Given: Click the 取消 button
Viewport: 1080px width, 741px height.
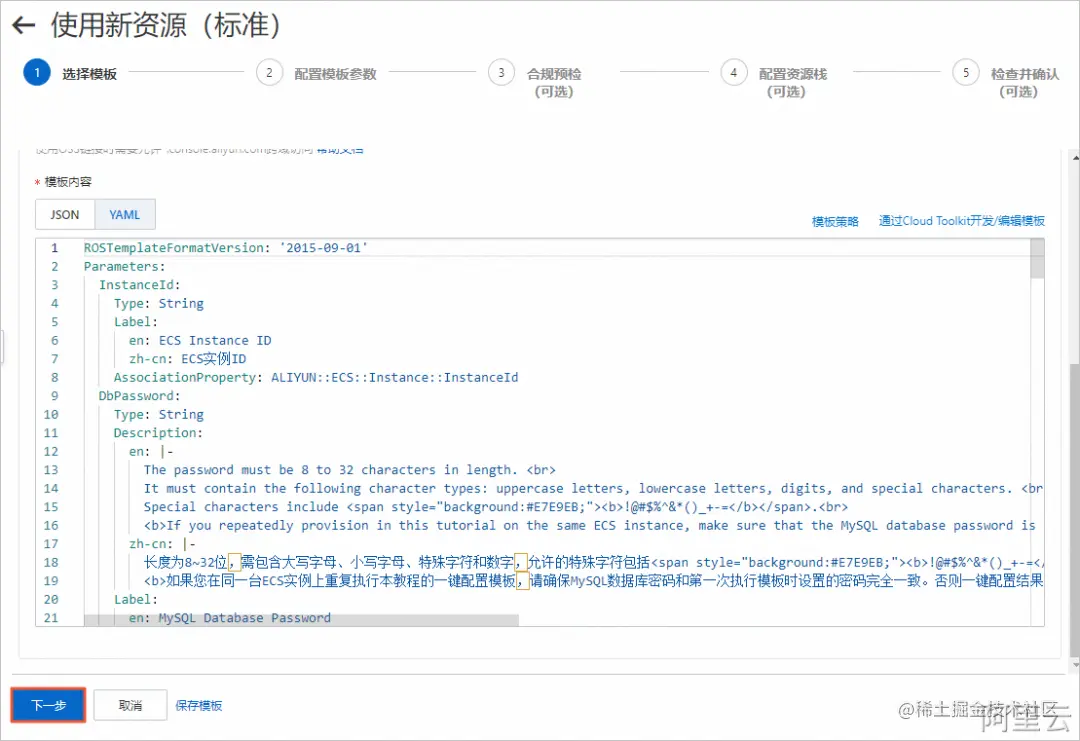Looking at the screenshot, I should point(130,705).
